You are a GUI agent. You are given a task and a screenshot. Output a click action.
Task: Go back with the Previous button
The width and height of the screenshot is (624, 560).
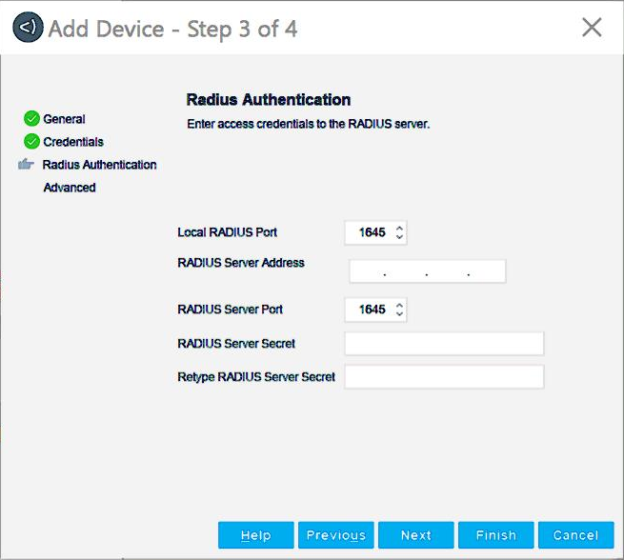click(x=336, y=535)
